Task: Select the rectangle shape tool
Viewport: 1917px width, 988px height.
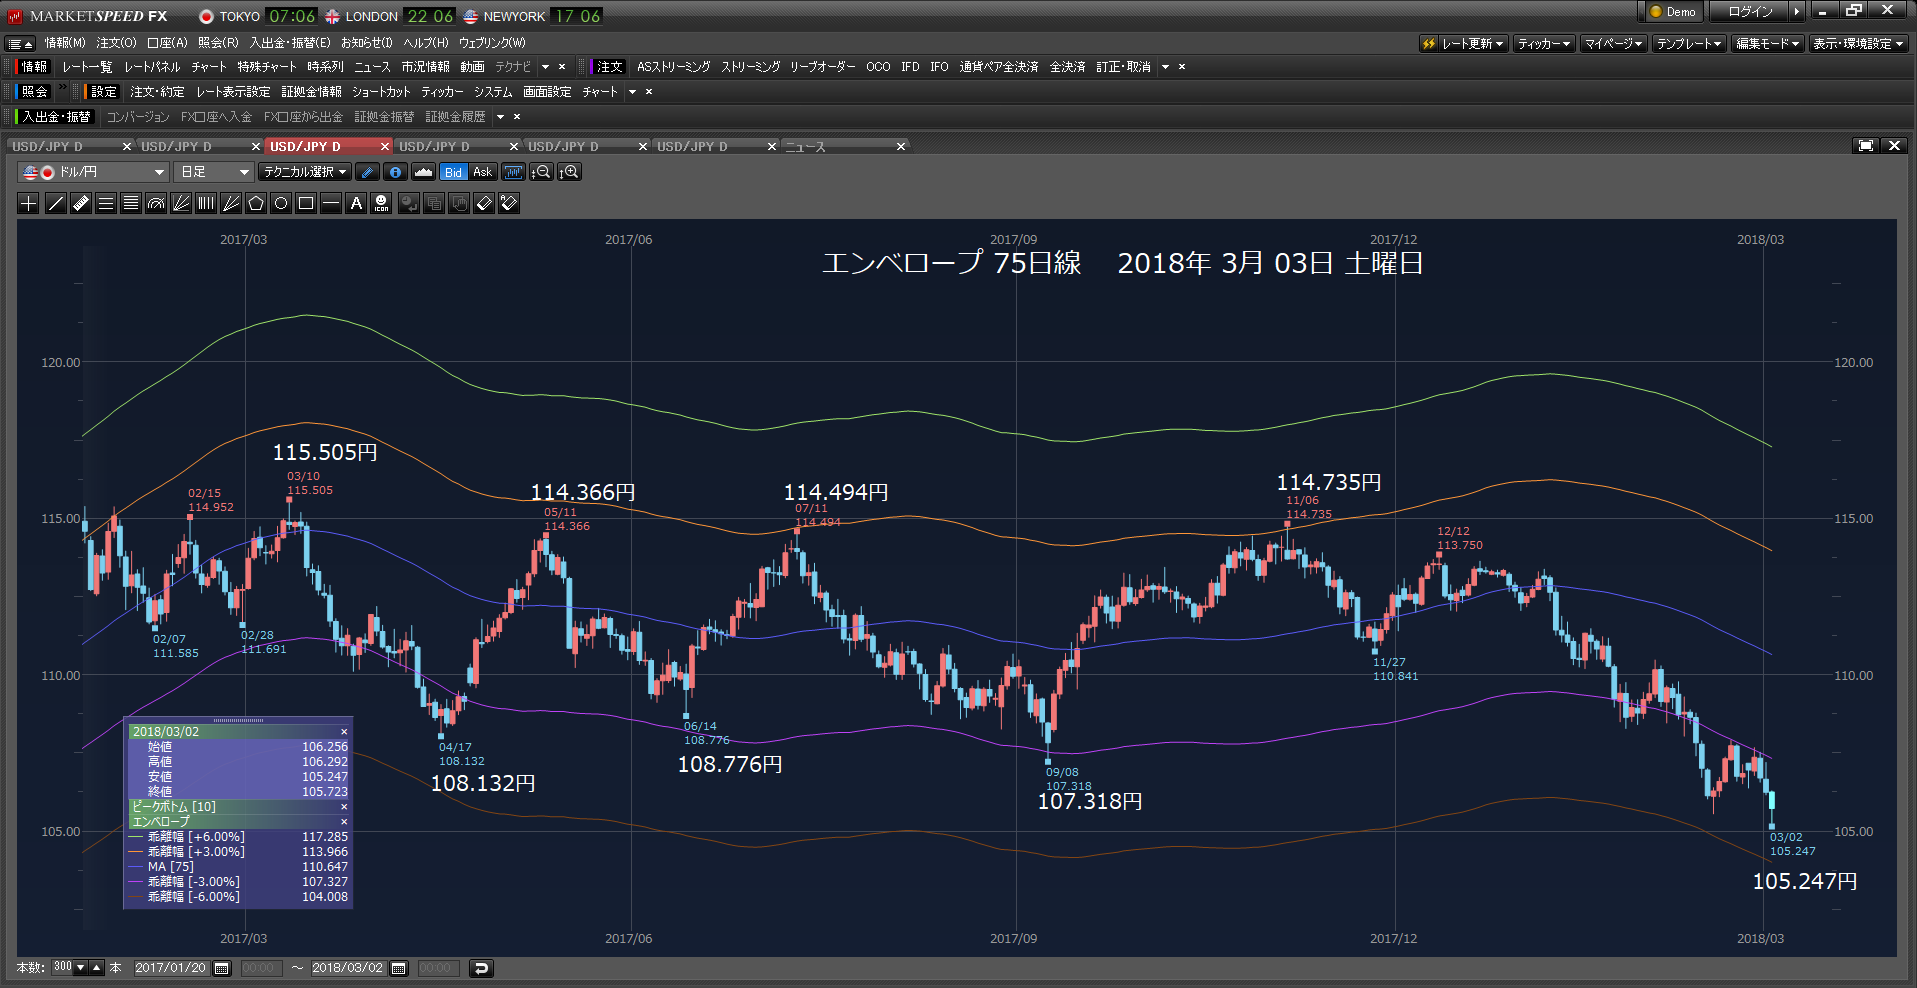Action: point(306,204)
